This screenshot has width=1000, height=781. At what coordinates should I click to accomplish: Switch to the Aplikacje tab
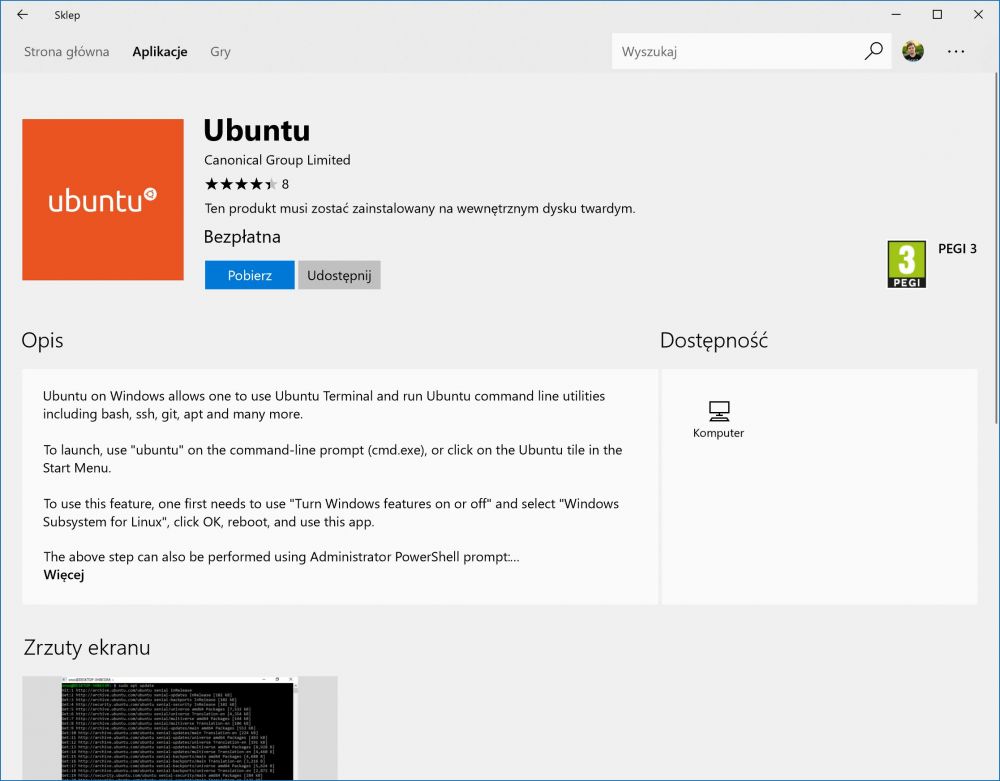point(159,52)
